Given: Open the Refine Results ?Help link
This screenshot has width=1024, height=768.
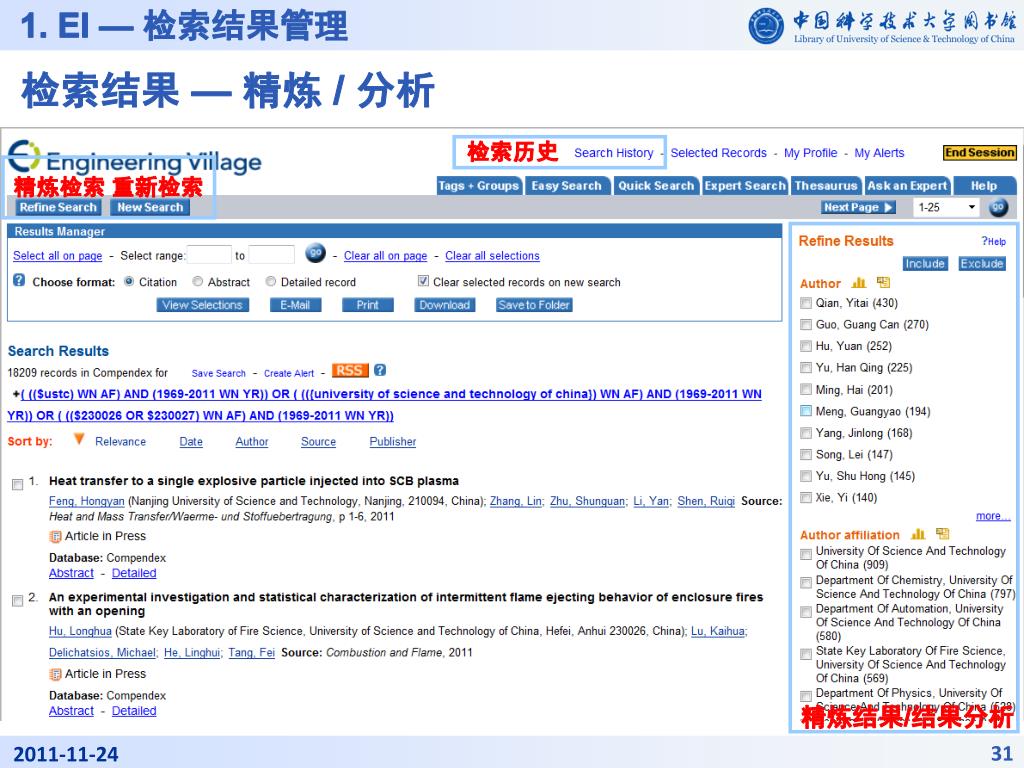Looking at the screenshot, I should click(993, 242).
